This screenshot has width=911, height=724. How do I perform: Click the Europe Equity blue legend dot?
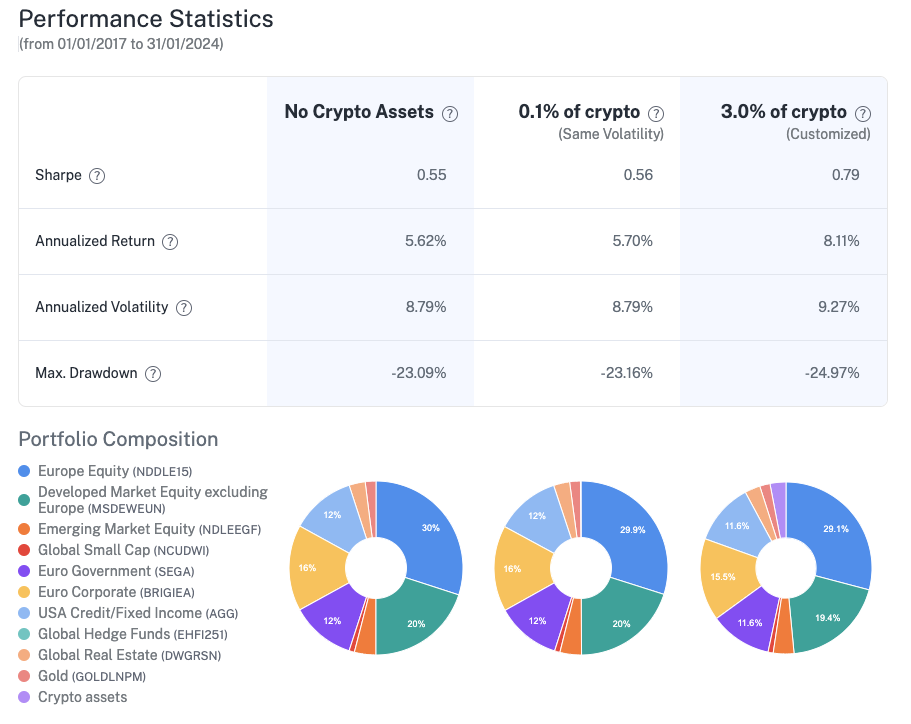[25, 471]
